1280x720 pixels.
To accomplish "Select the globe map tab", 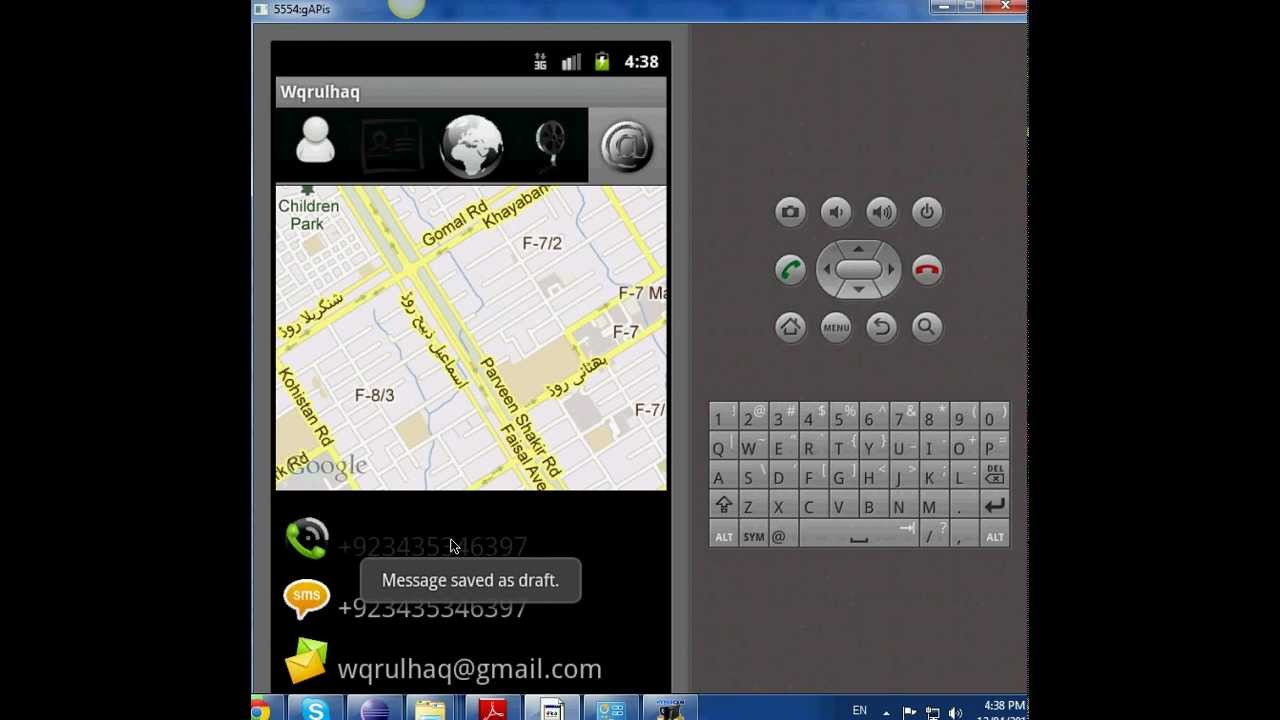I will pos(471,146).
